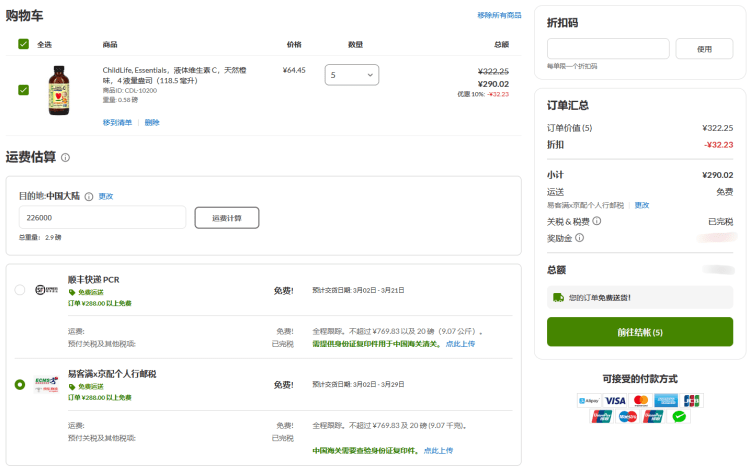Uncheck the ChildLife product checkbox
This screenshot has width=750, height=472.
[x=23, y=90]
